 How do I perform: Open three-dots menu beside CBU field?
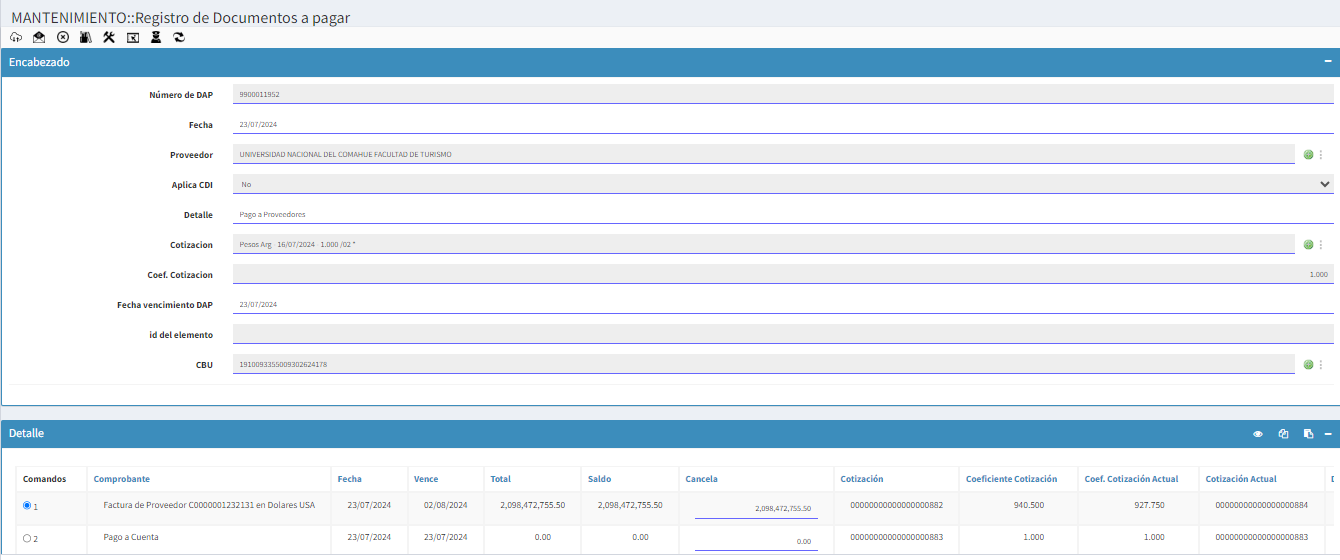point(1321,365)
